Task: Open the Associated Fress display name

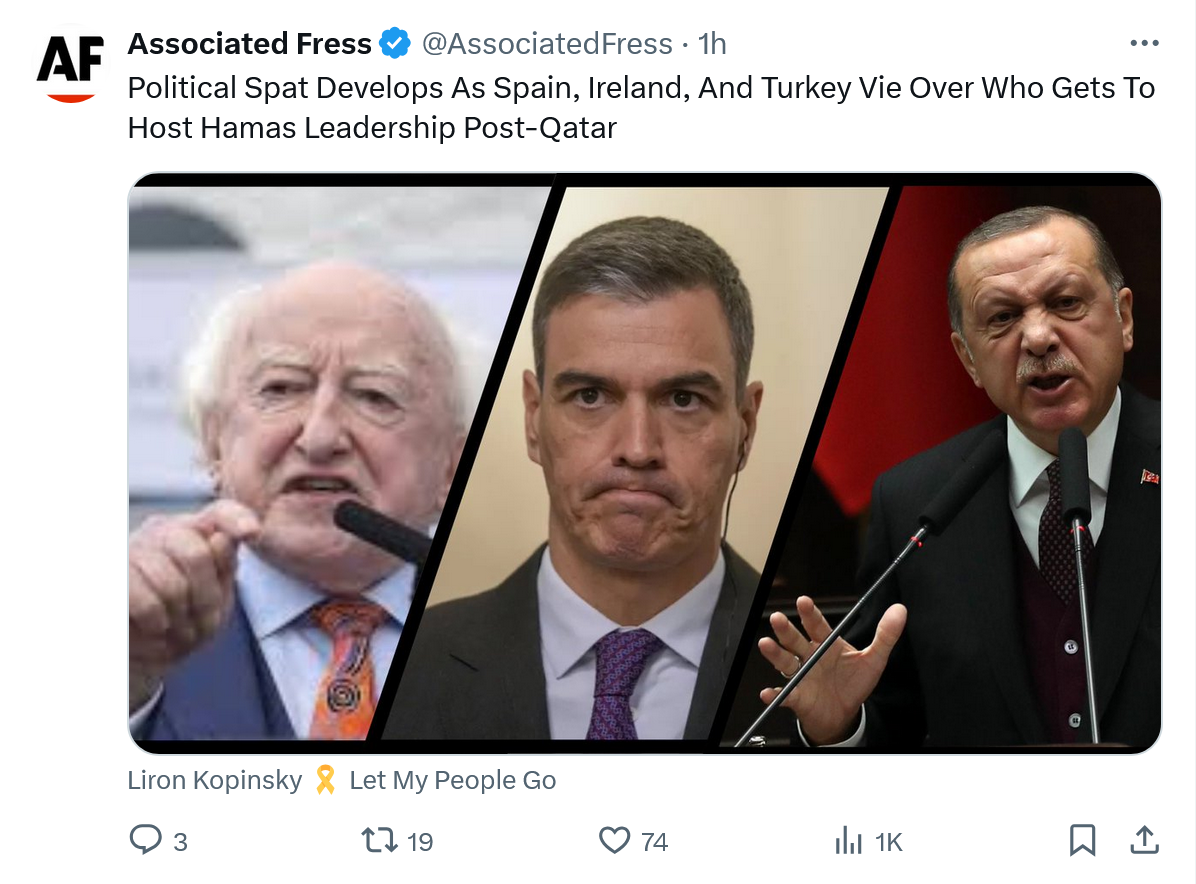Action: coord(250,44)
